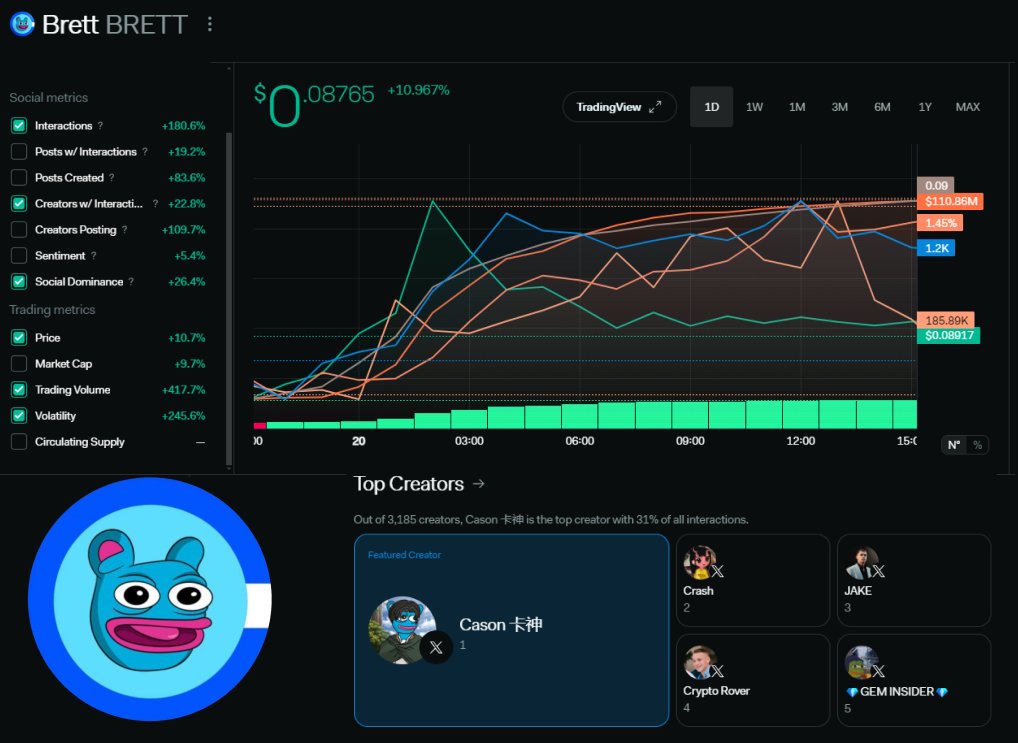
Task: Click the X logo on GEM INSIDER's avatar
Action: point(878,672)
